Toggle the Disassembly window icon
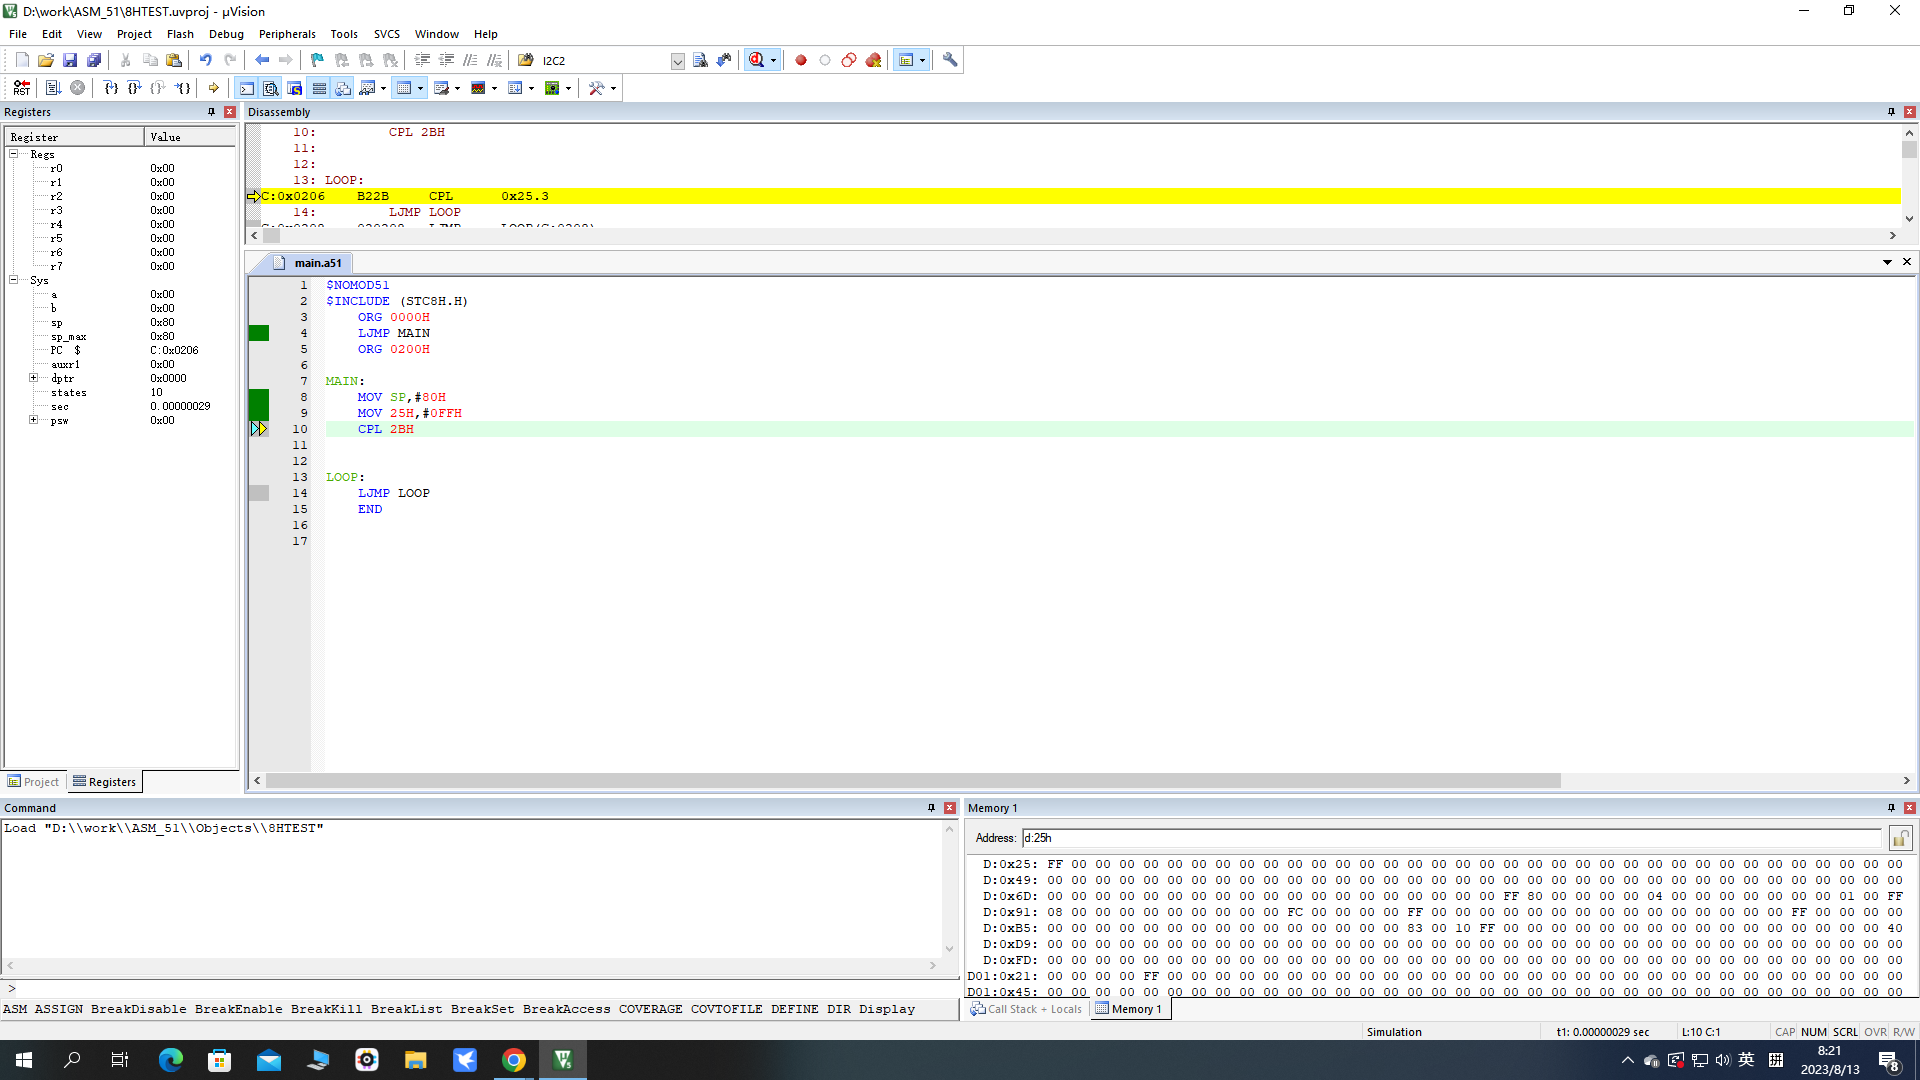This screenshot has width=1920, height=1080. coord(271,88)
